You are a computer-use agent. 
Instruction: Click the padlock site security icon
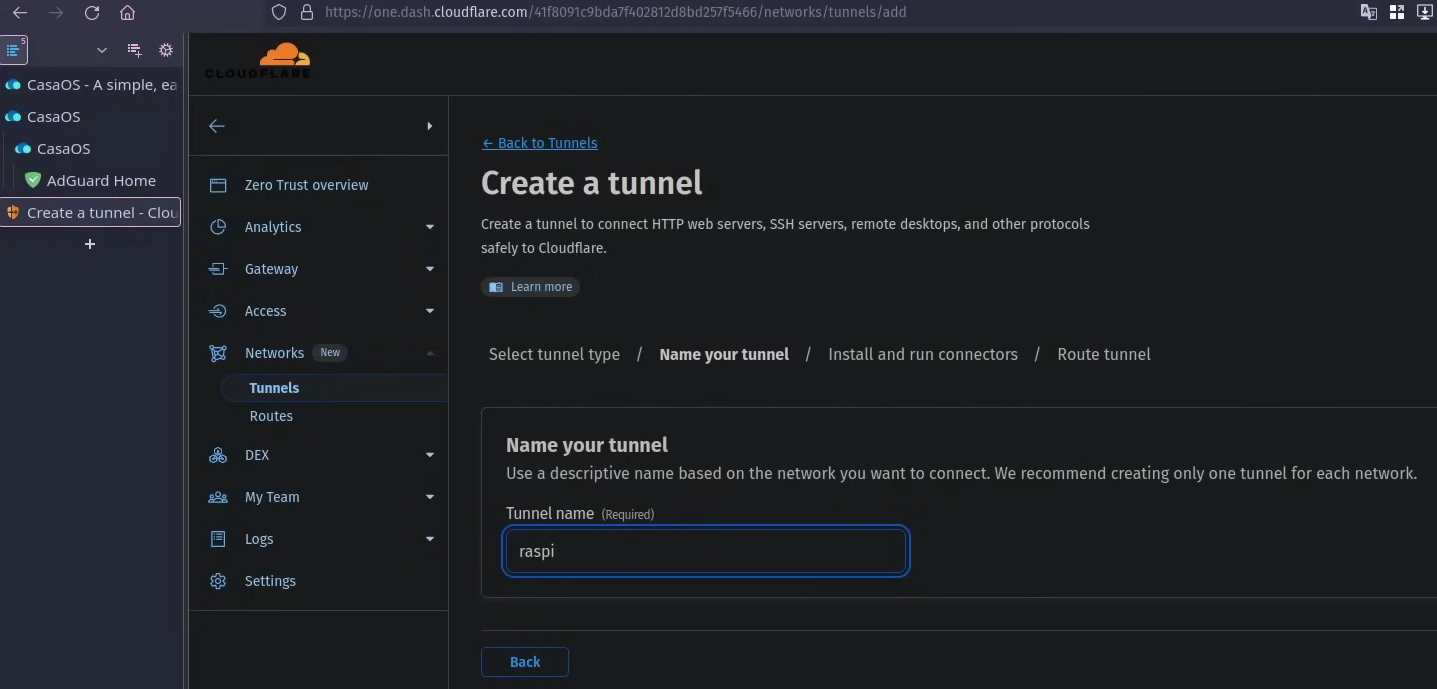click(307, 12)
